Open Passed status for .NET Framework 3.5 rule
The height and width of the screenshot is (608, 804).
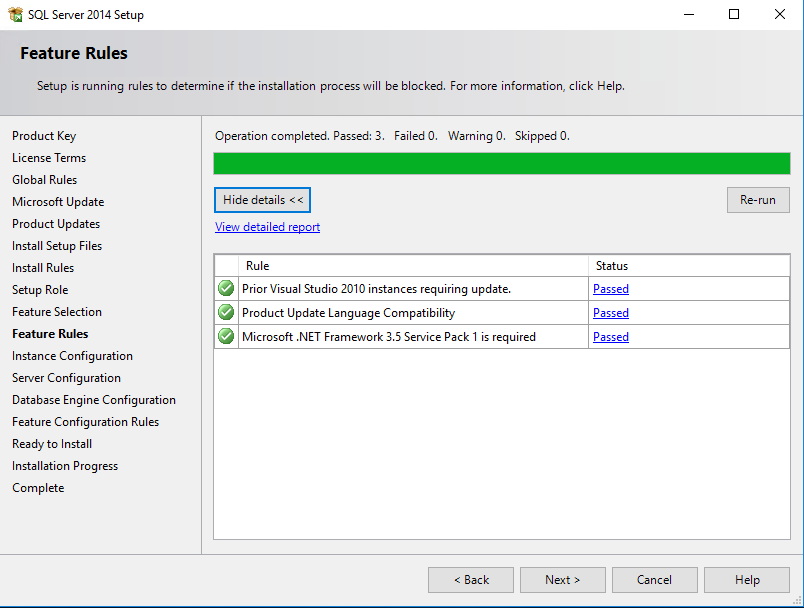click(x=611, y=337)
